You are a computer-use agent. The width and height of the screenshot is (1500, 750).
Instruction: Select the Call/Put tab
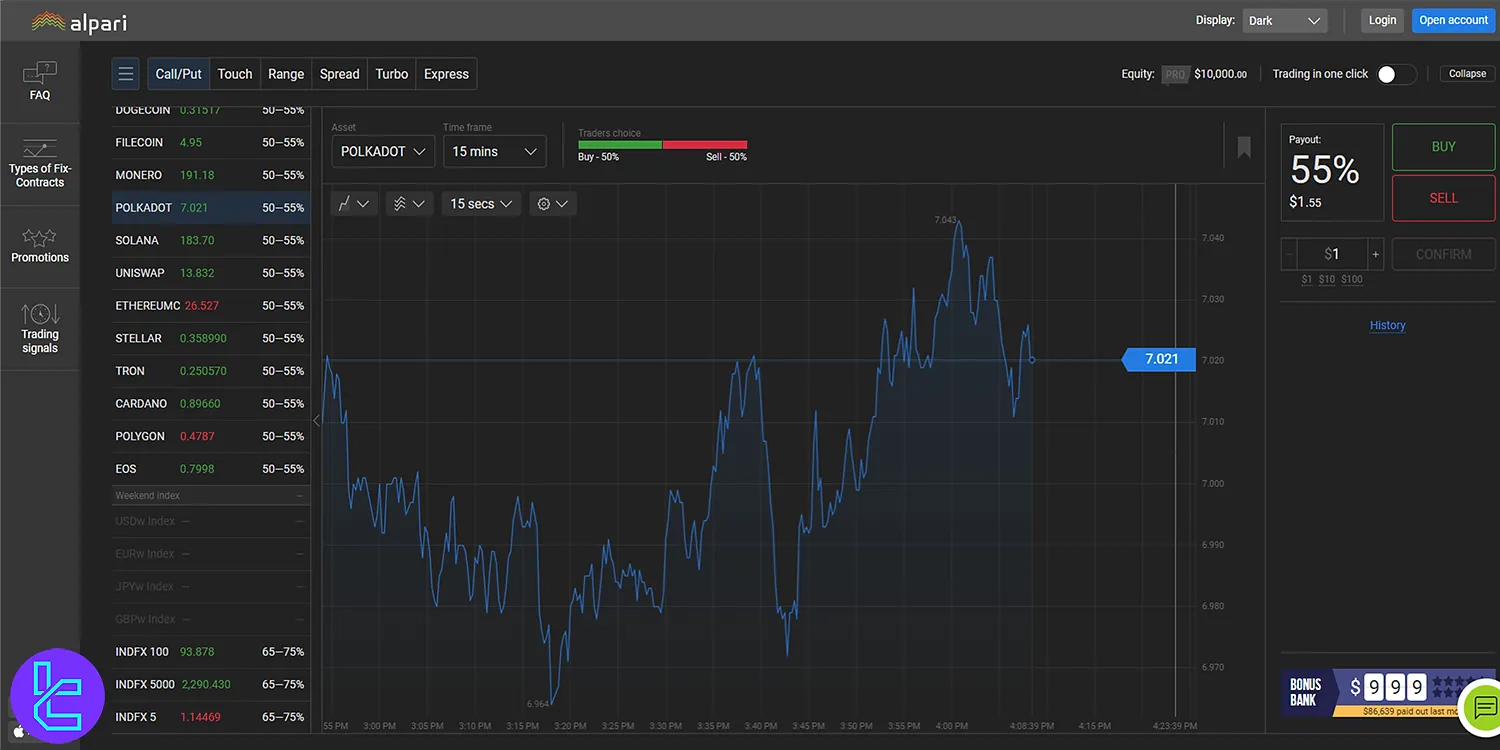[179, 74]
